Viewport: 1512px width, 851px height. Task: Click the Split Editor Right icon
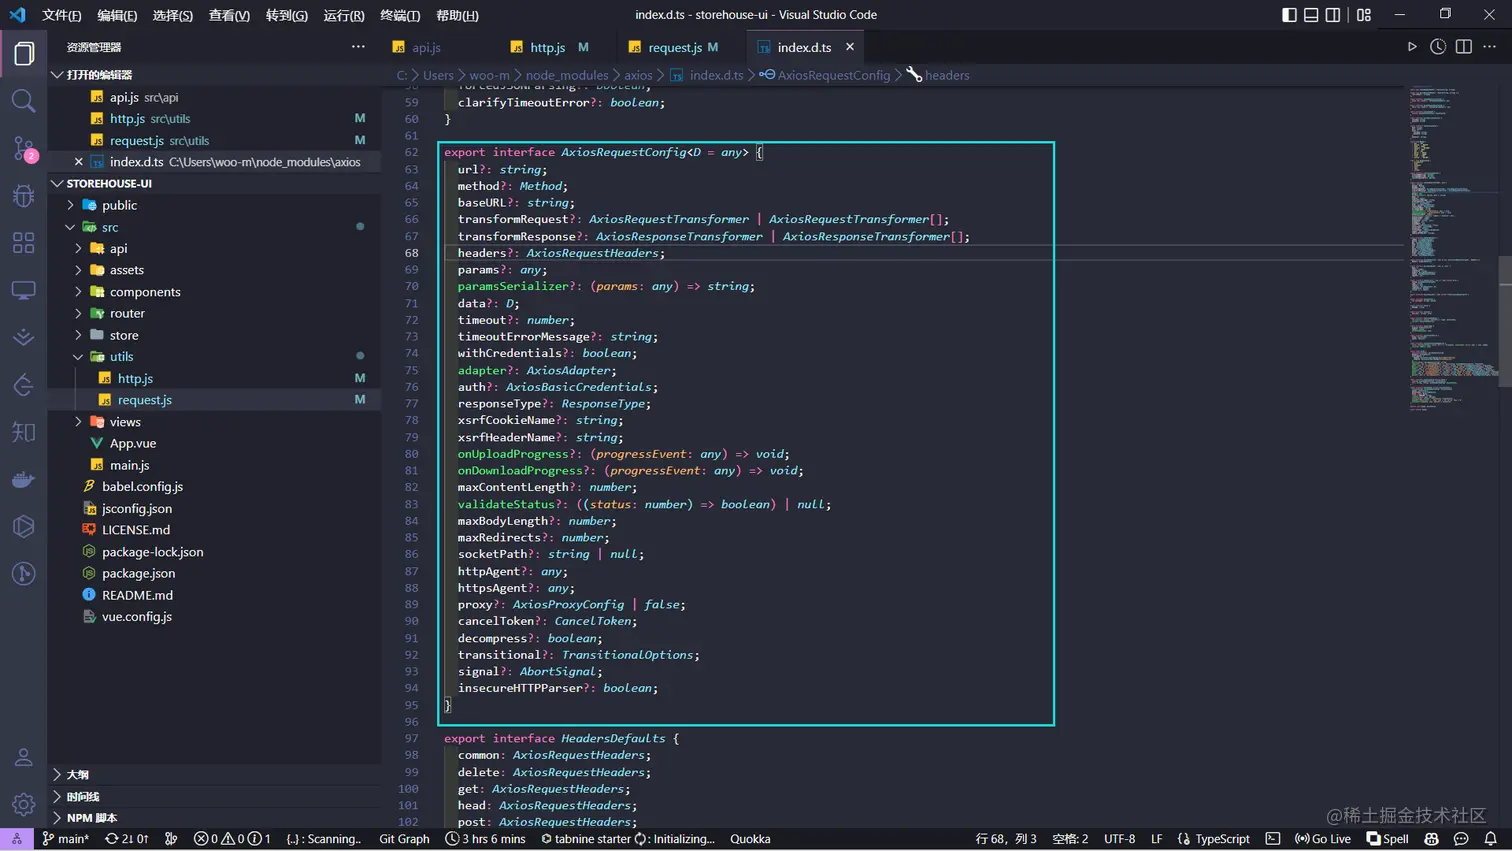click(1463, 47)
